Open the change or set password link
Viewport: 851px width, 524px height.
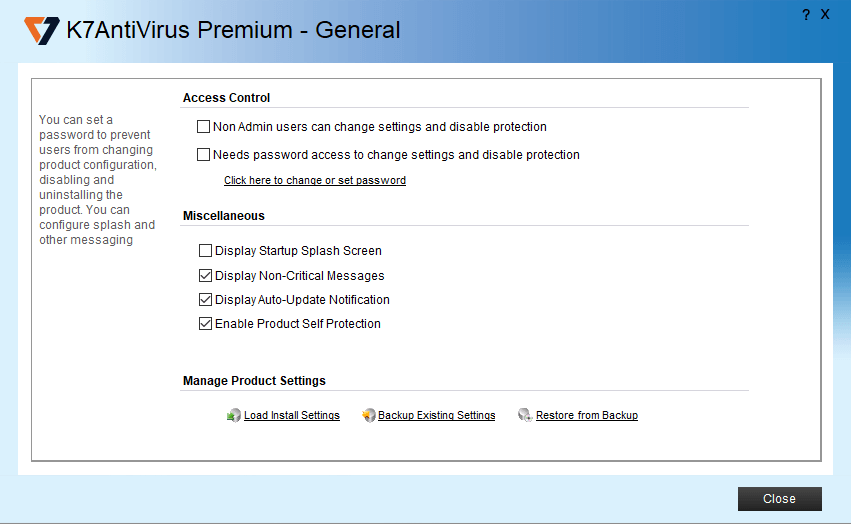pyautogui.click(x=314, y=181)
